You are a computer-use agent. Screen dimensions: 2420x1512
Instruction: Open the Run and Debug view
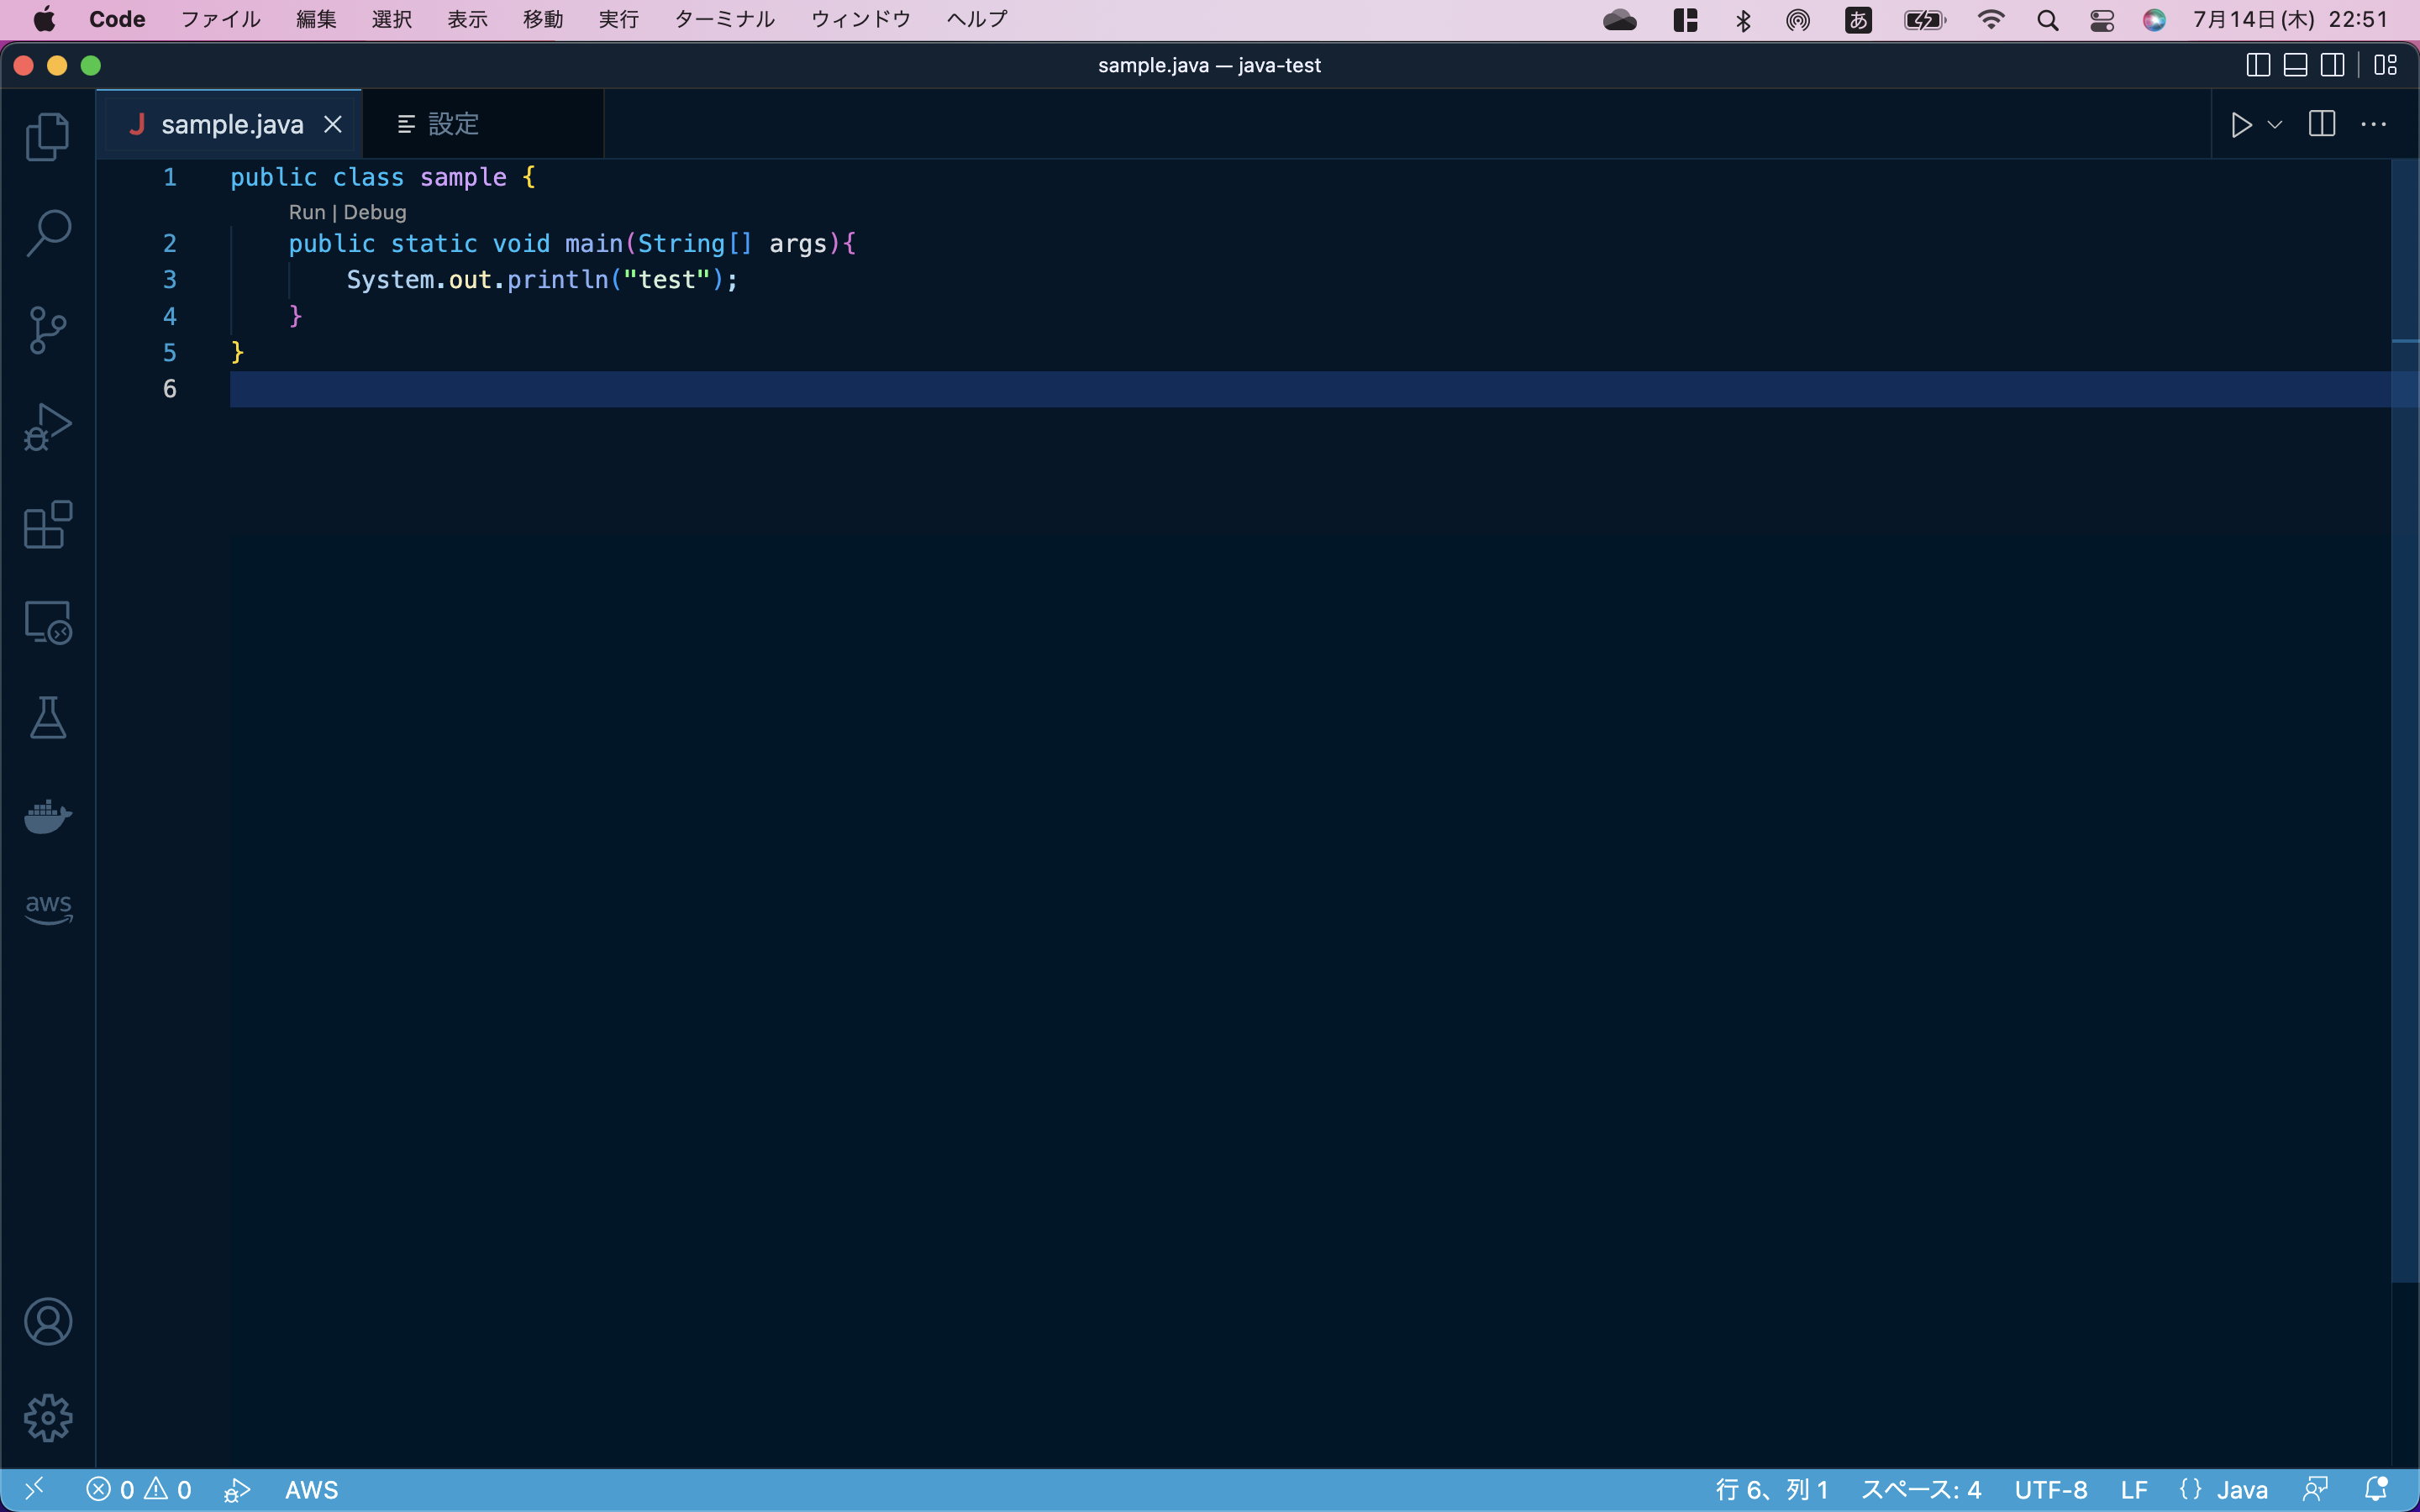(x=47, y=427)
